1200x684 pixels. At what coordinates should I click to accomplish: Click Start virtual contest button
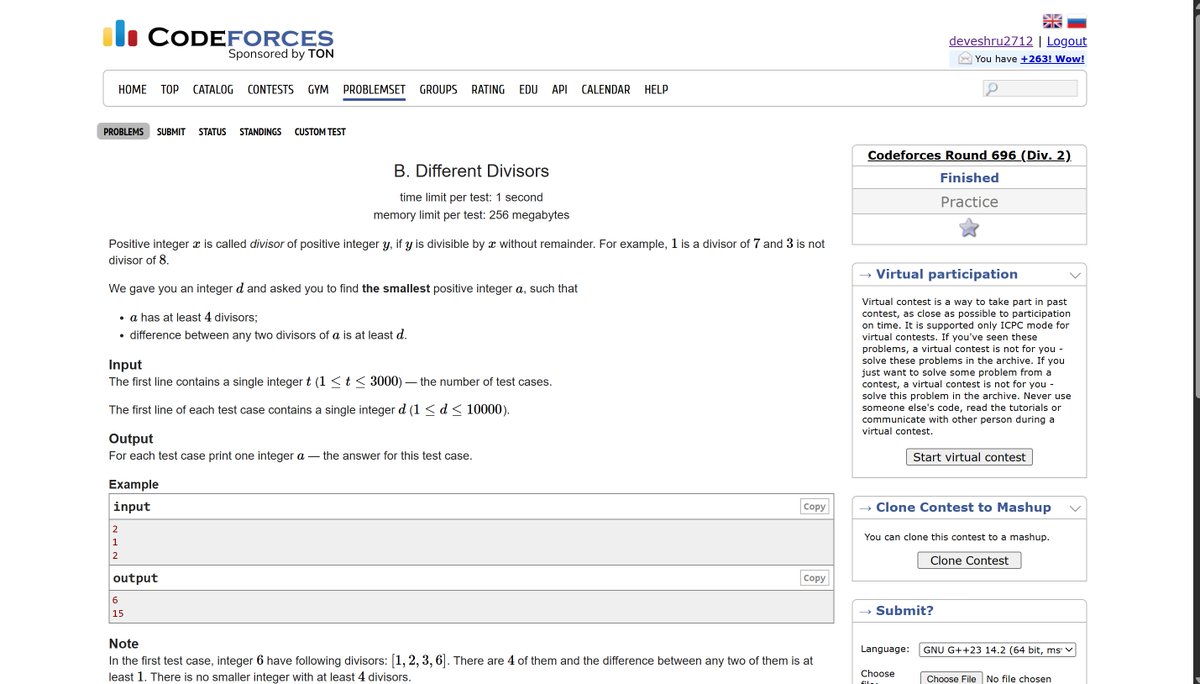[969, 457]
